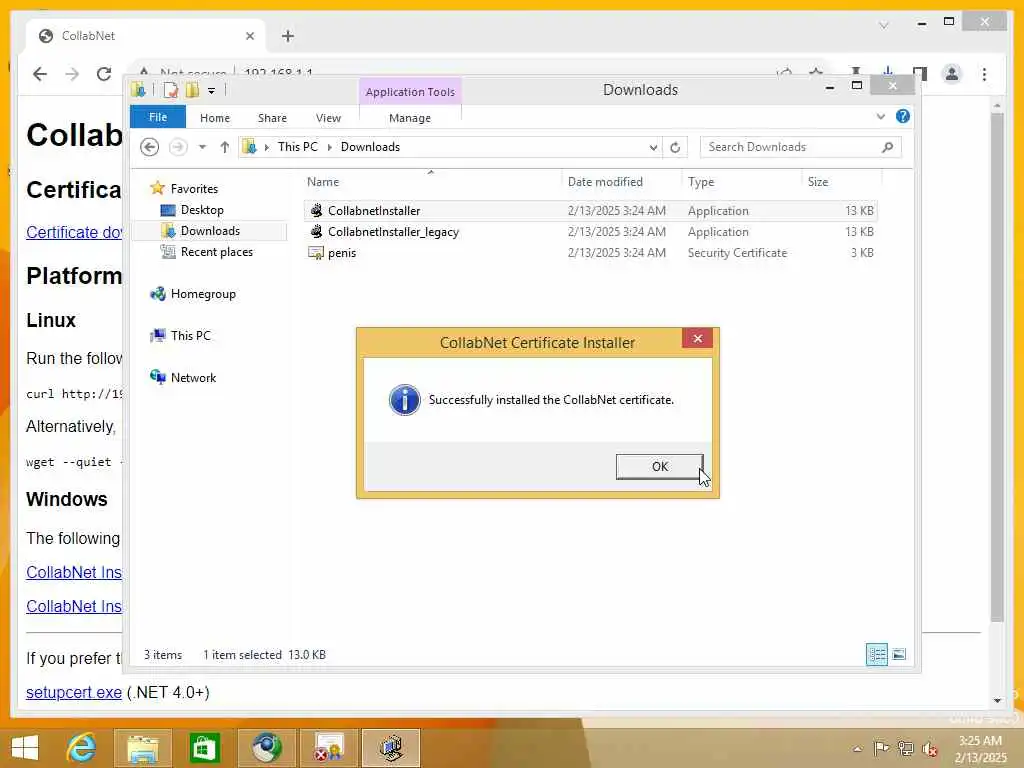This screenshot has height=768, width=1024.
Task: Click the Downloads segment in the address bar
Action: 370,147
